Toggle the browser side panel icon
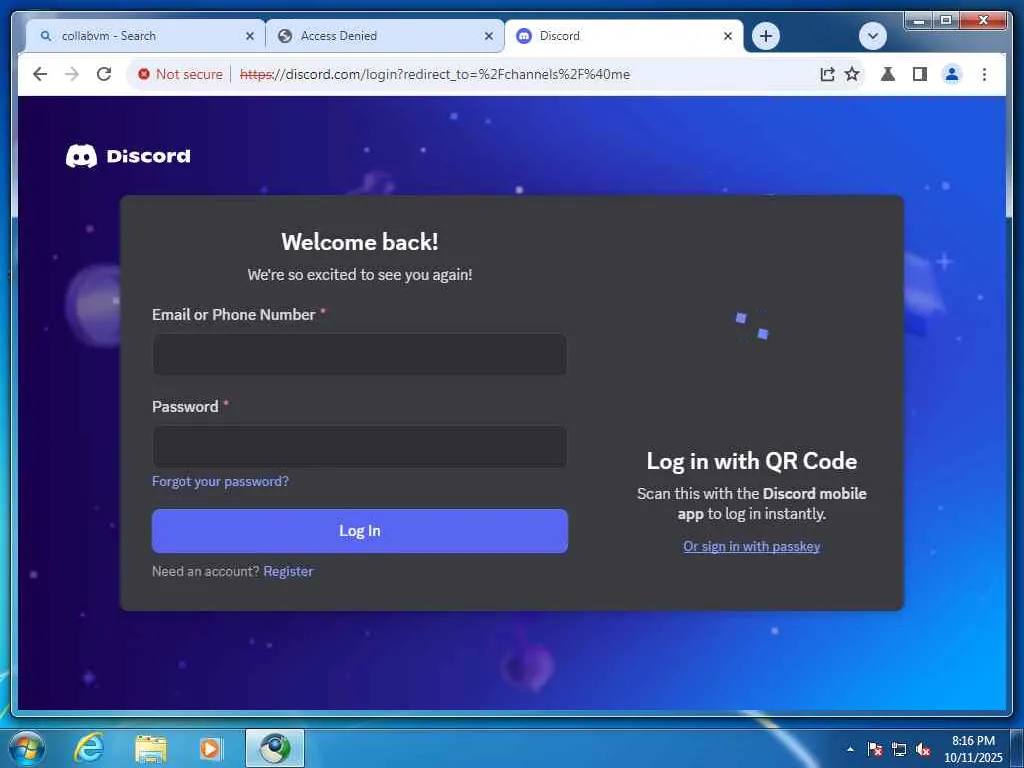This screenshot has height=768, width=1024. 920,74
